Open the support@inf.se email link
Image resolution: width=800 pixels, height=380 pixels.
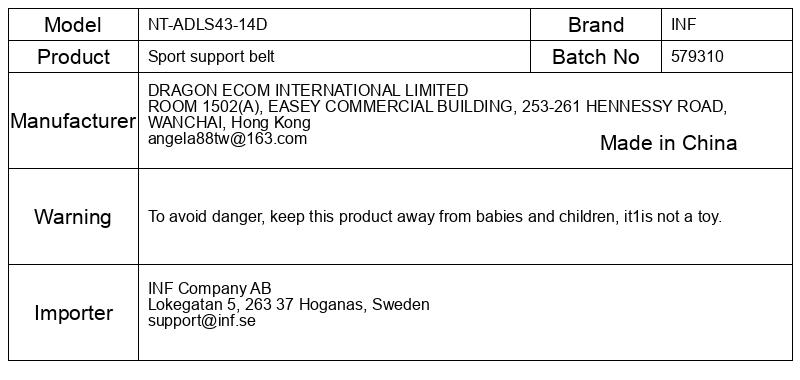pos(202,321)
